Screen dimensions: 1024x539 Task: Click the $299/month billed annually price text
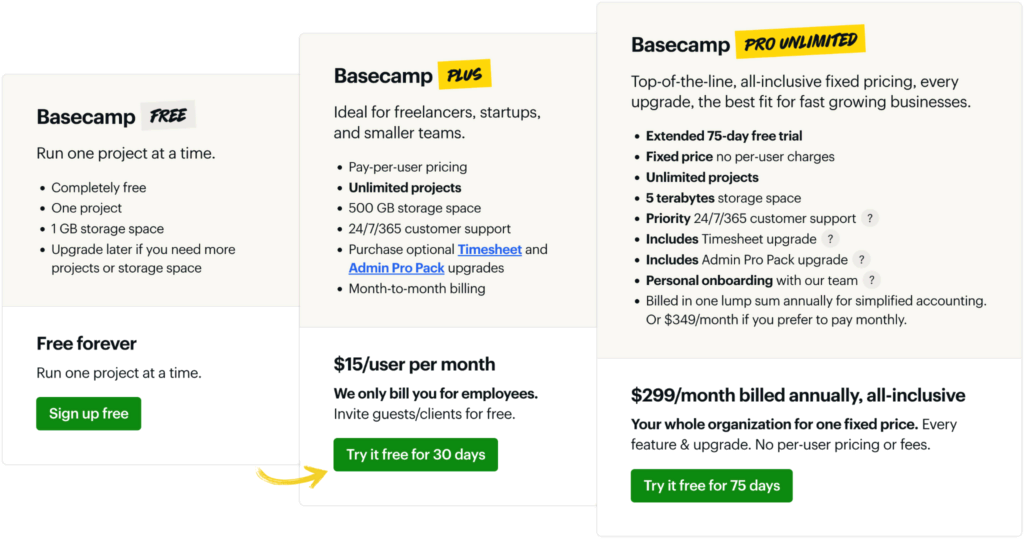point(797,395)
